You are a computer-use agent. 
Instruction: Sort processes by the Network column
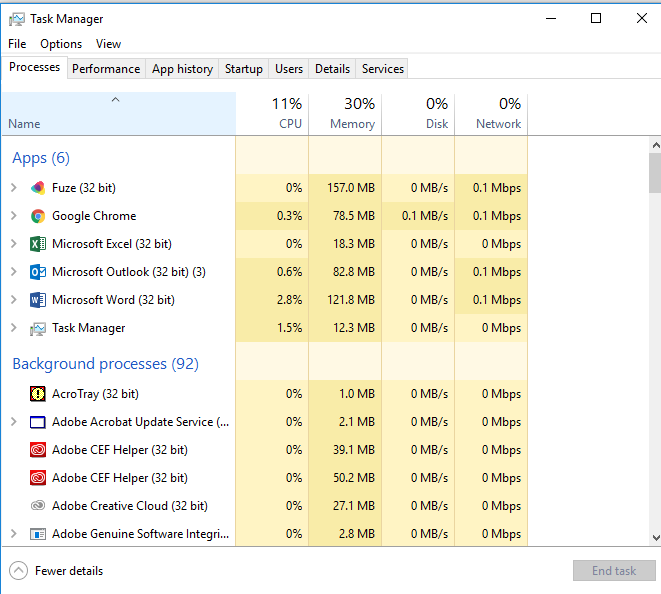[x=491, y=114]
